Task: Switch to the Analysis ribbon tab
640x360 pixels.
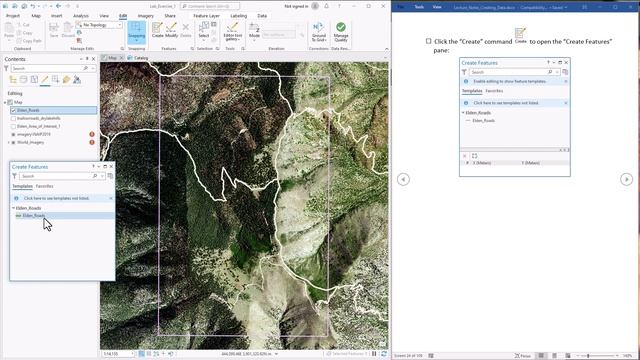Action: 80,16
